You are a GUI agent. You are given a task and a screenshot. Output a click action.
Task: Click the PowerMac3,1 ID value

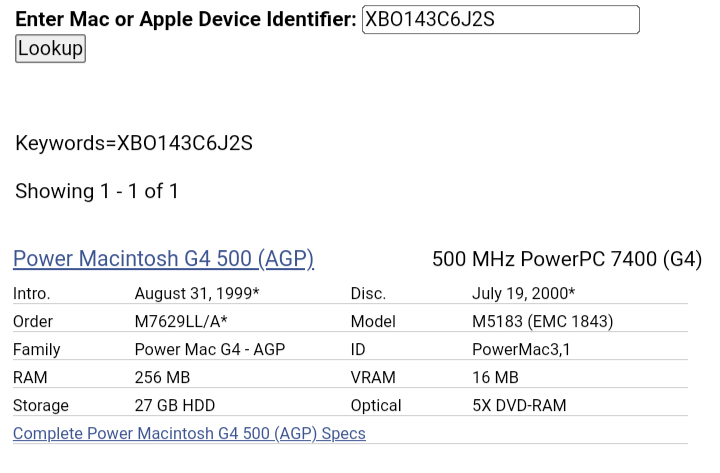pos(521,349)
